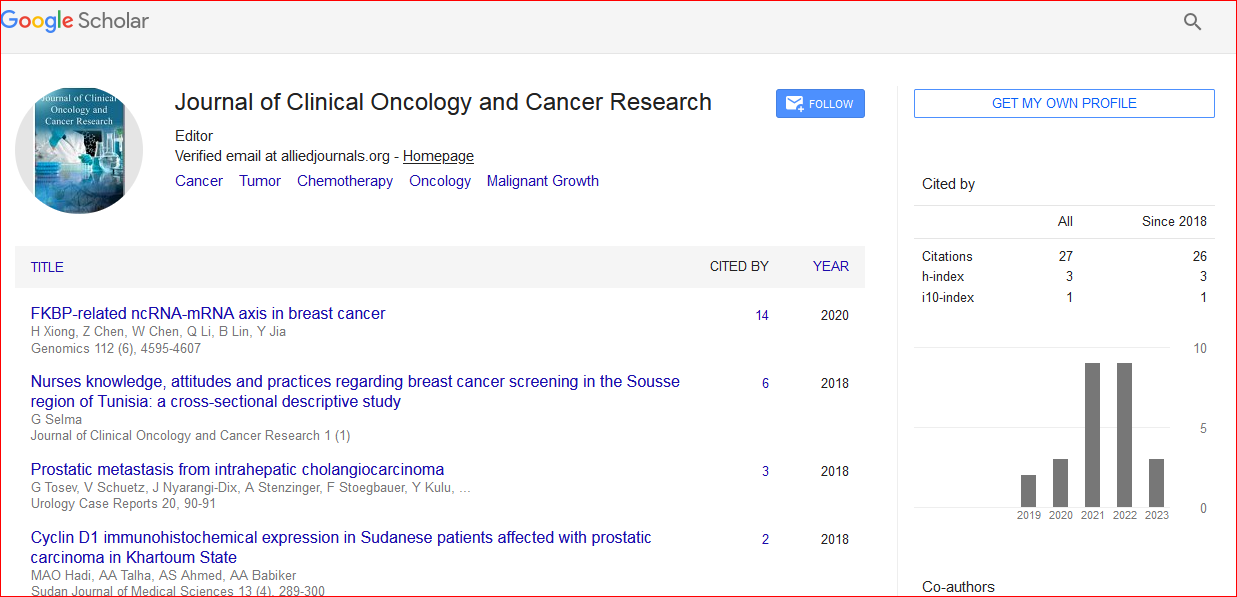Open the Homepage link
This screenshot has height=597, width=1237.
coord(438,156)
